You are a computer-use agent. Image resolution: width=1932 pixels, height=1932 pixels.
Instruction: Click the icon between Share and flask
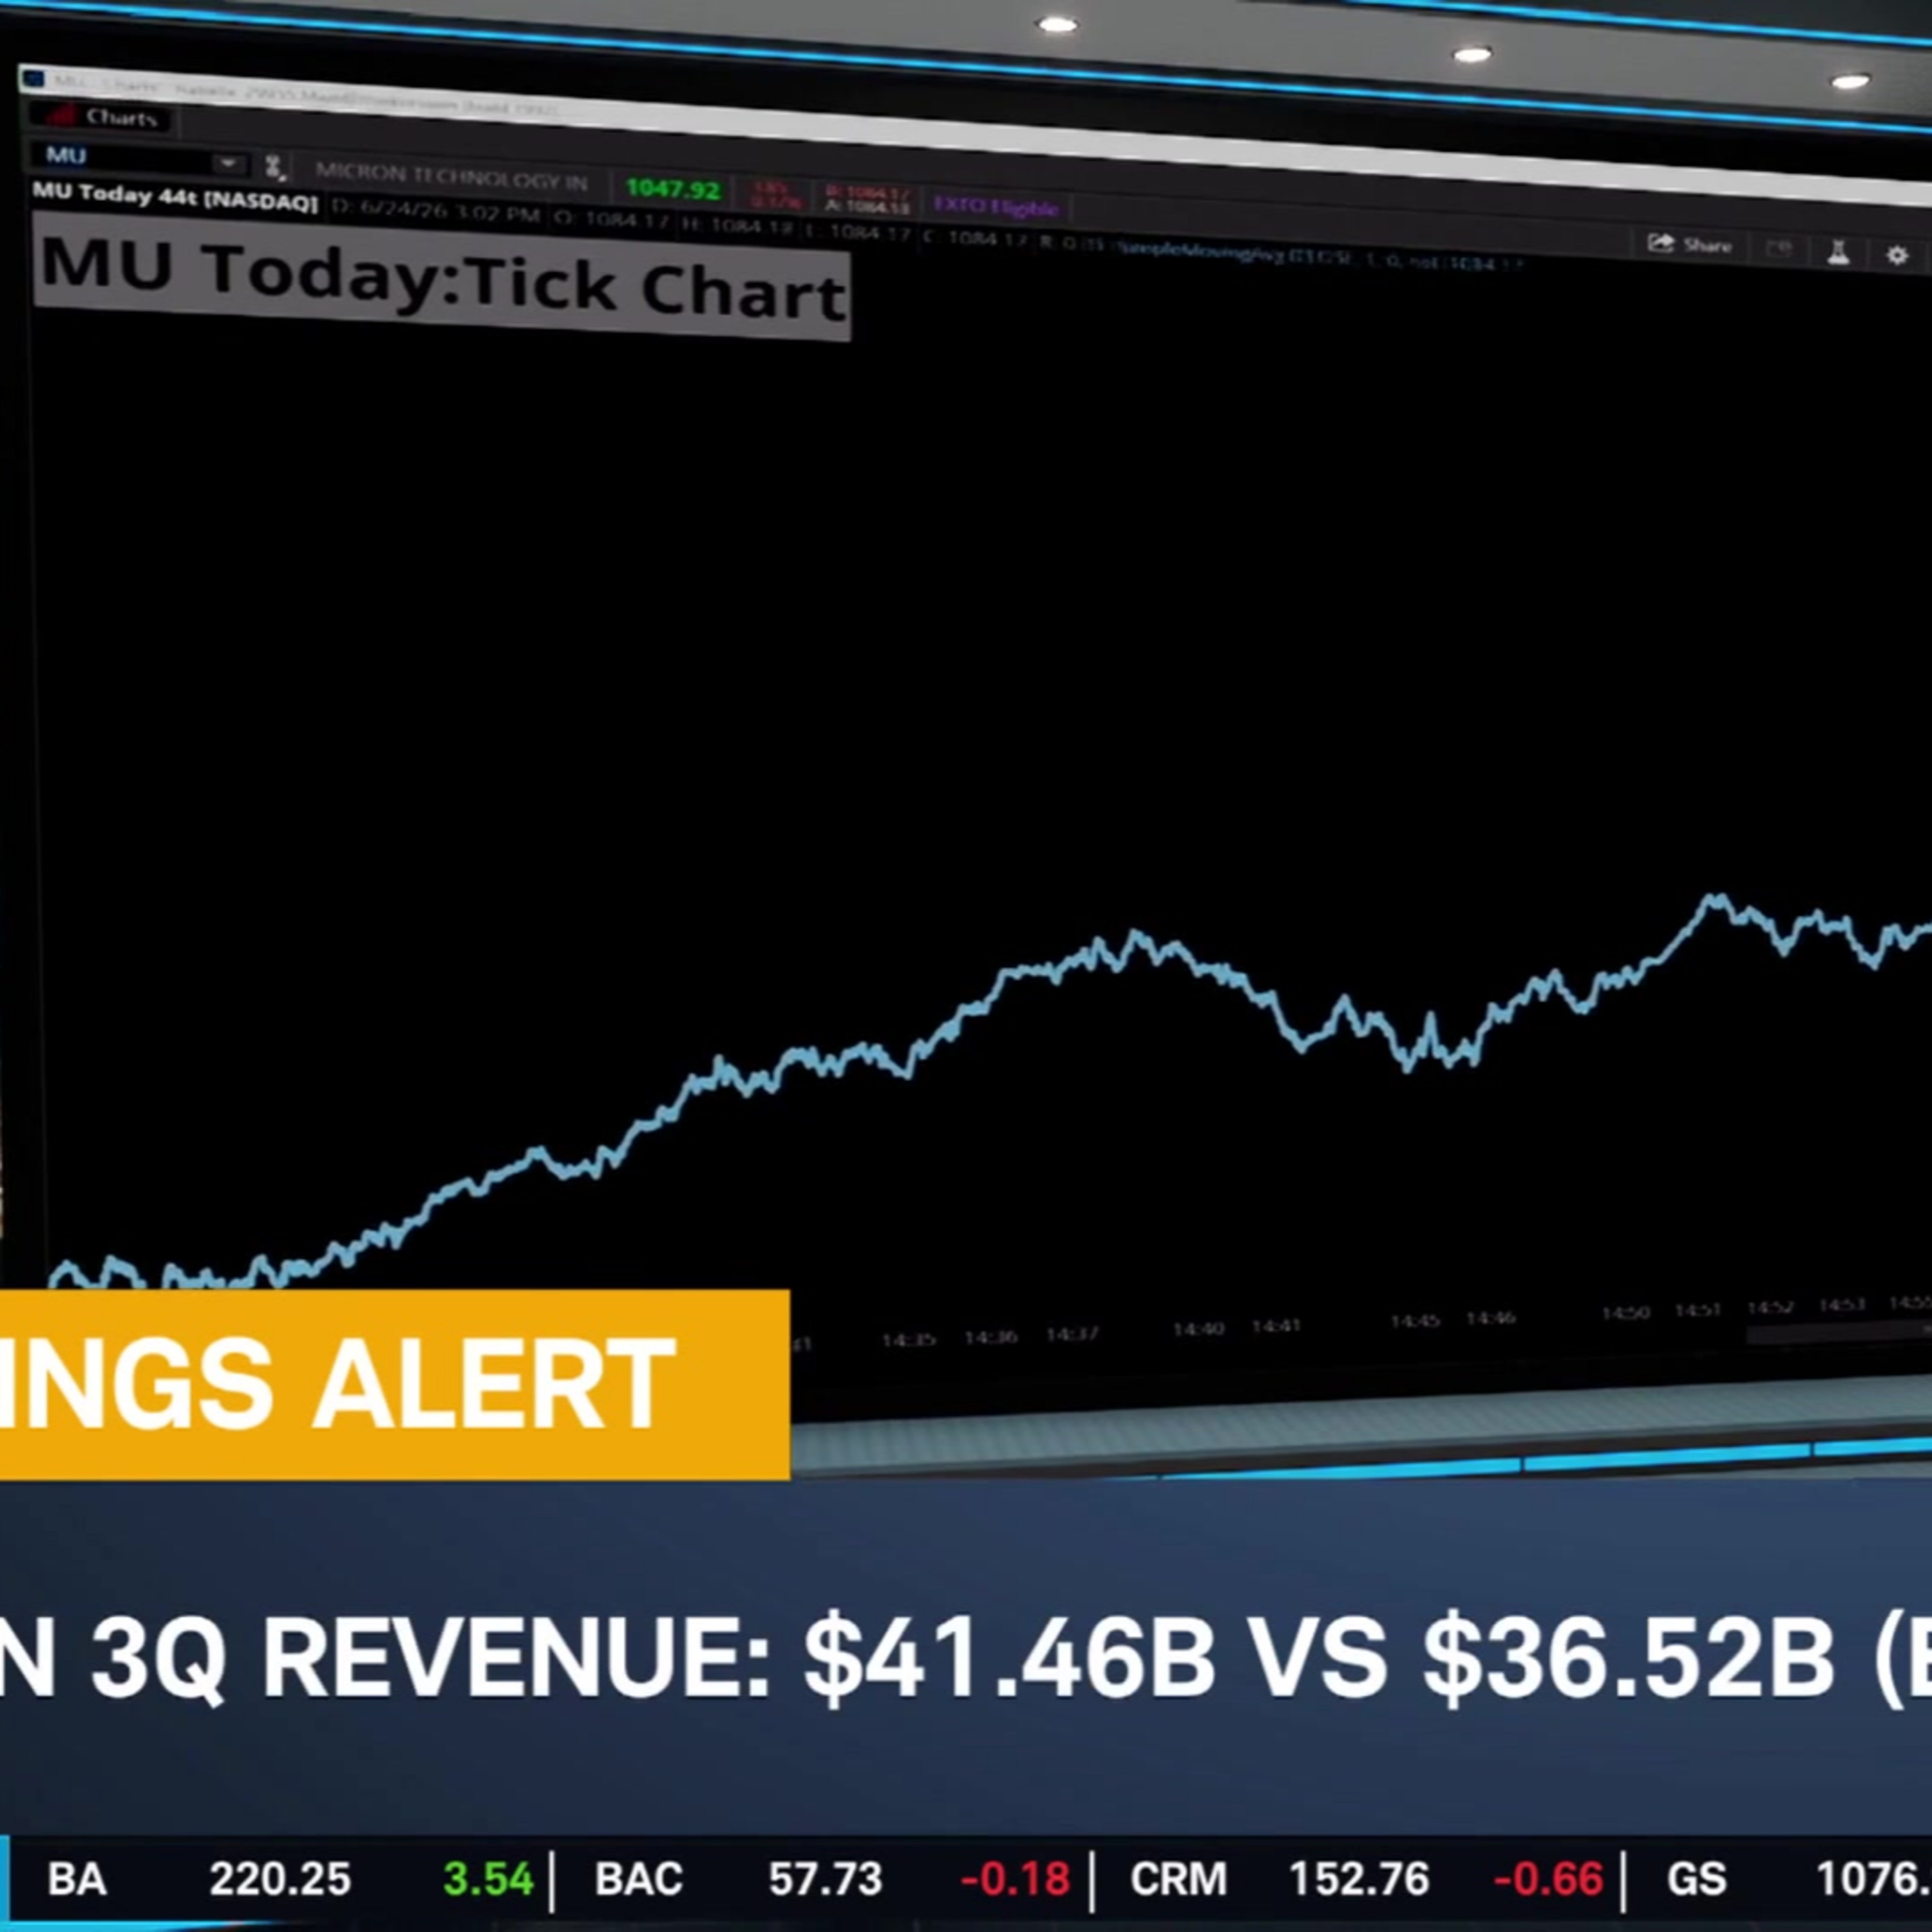[1779, 248]
